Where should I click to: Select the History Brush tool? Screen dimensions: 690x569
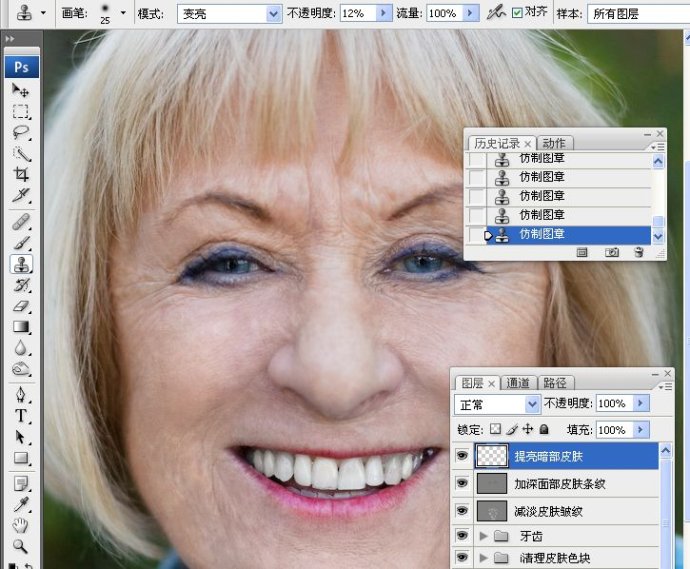pyautogui.click(x=20, y=285)
